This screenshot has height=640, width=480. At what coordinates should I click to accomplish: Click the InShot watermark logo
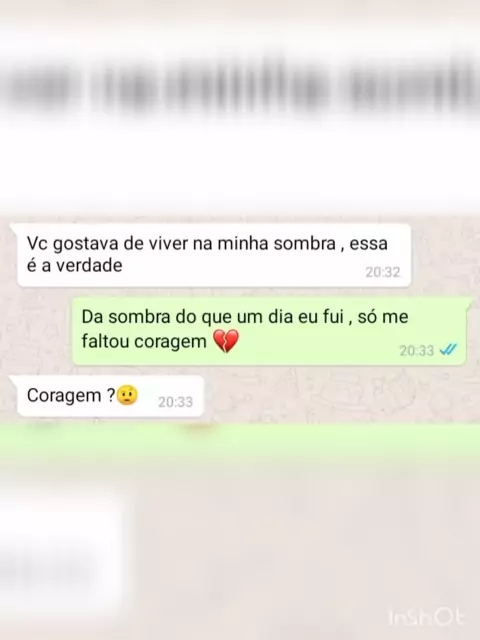coord(427,617)
